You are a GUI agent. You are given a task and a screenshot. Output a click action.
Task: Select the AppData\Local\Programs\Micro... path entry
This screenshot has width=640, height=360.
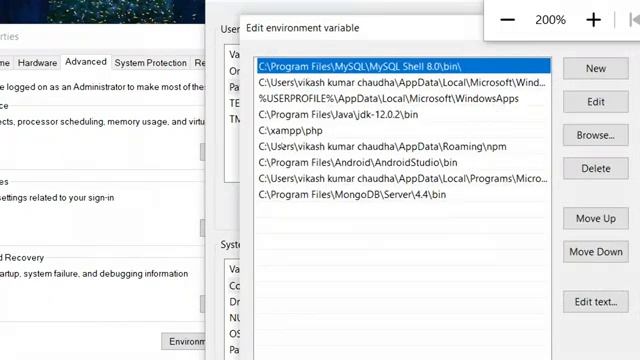tap(403, 179)
